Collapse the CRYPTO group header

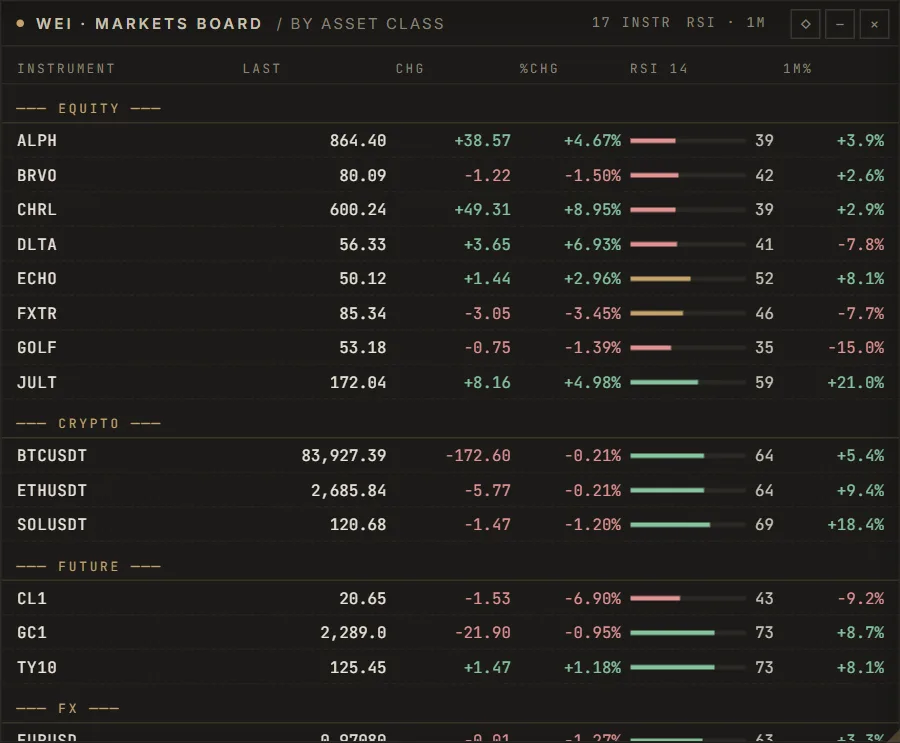88,424
